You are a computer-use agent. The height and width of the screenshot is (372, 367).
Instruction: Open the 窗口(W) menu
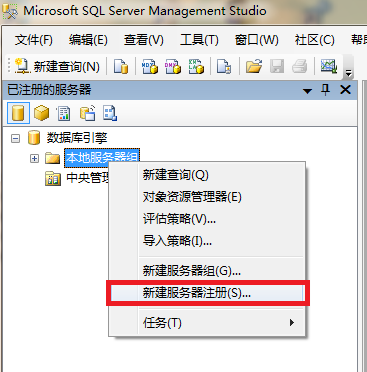click(257, 40)
